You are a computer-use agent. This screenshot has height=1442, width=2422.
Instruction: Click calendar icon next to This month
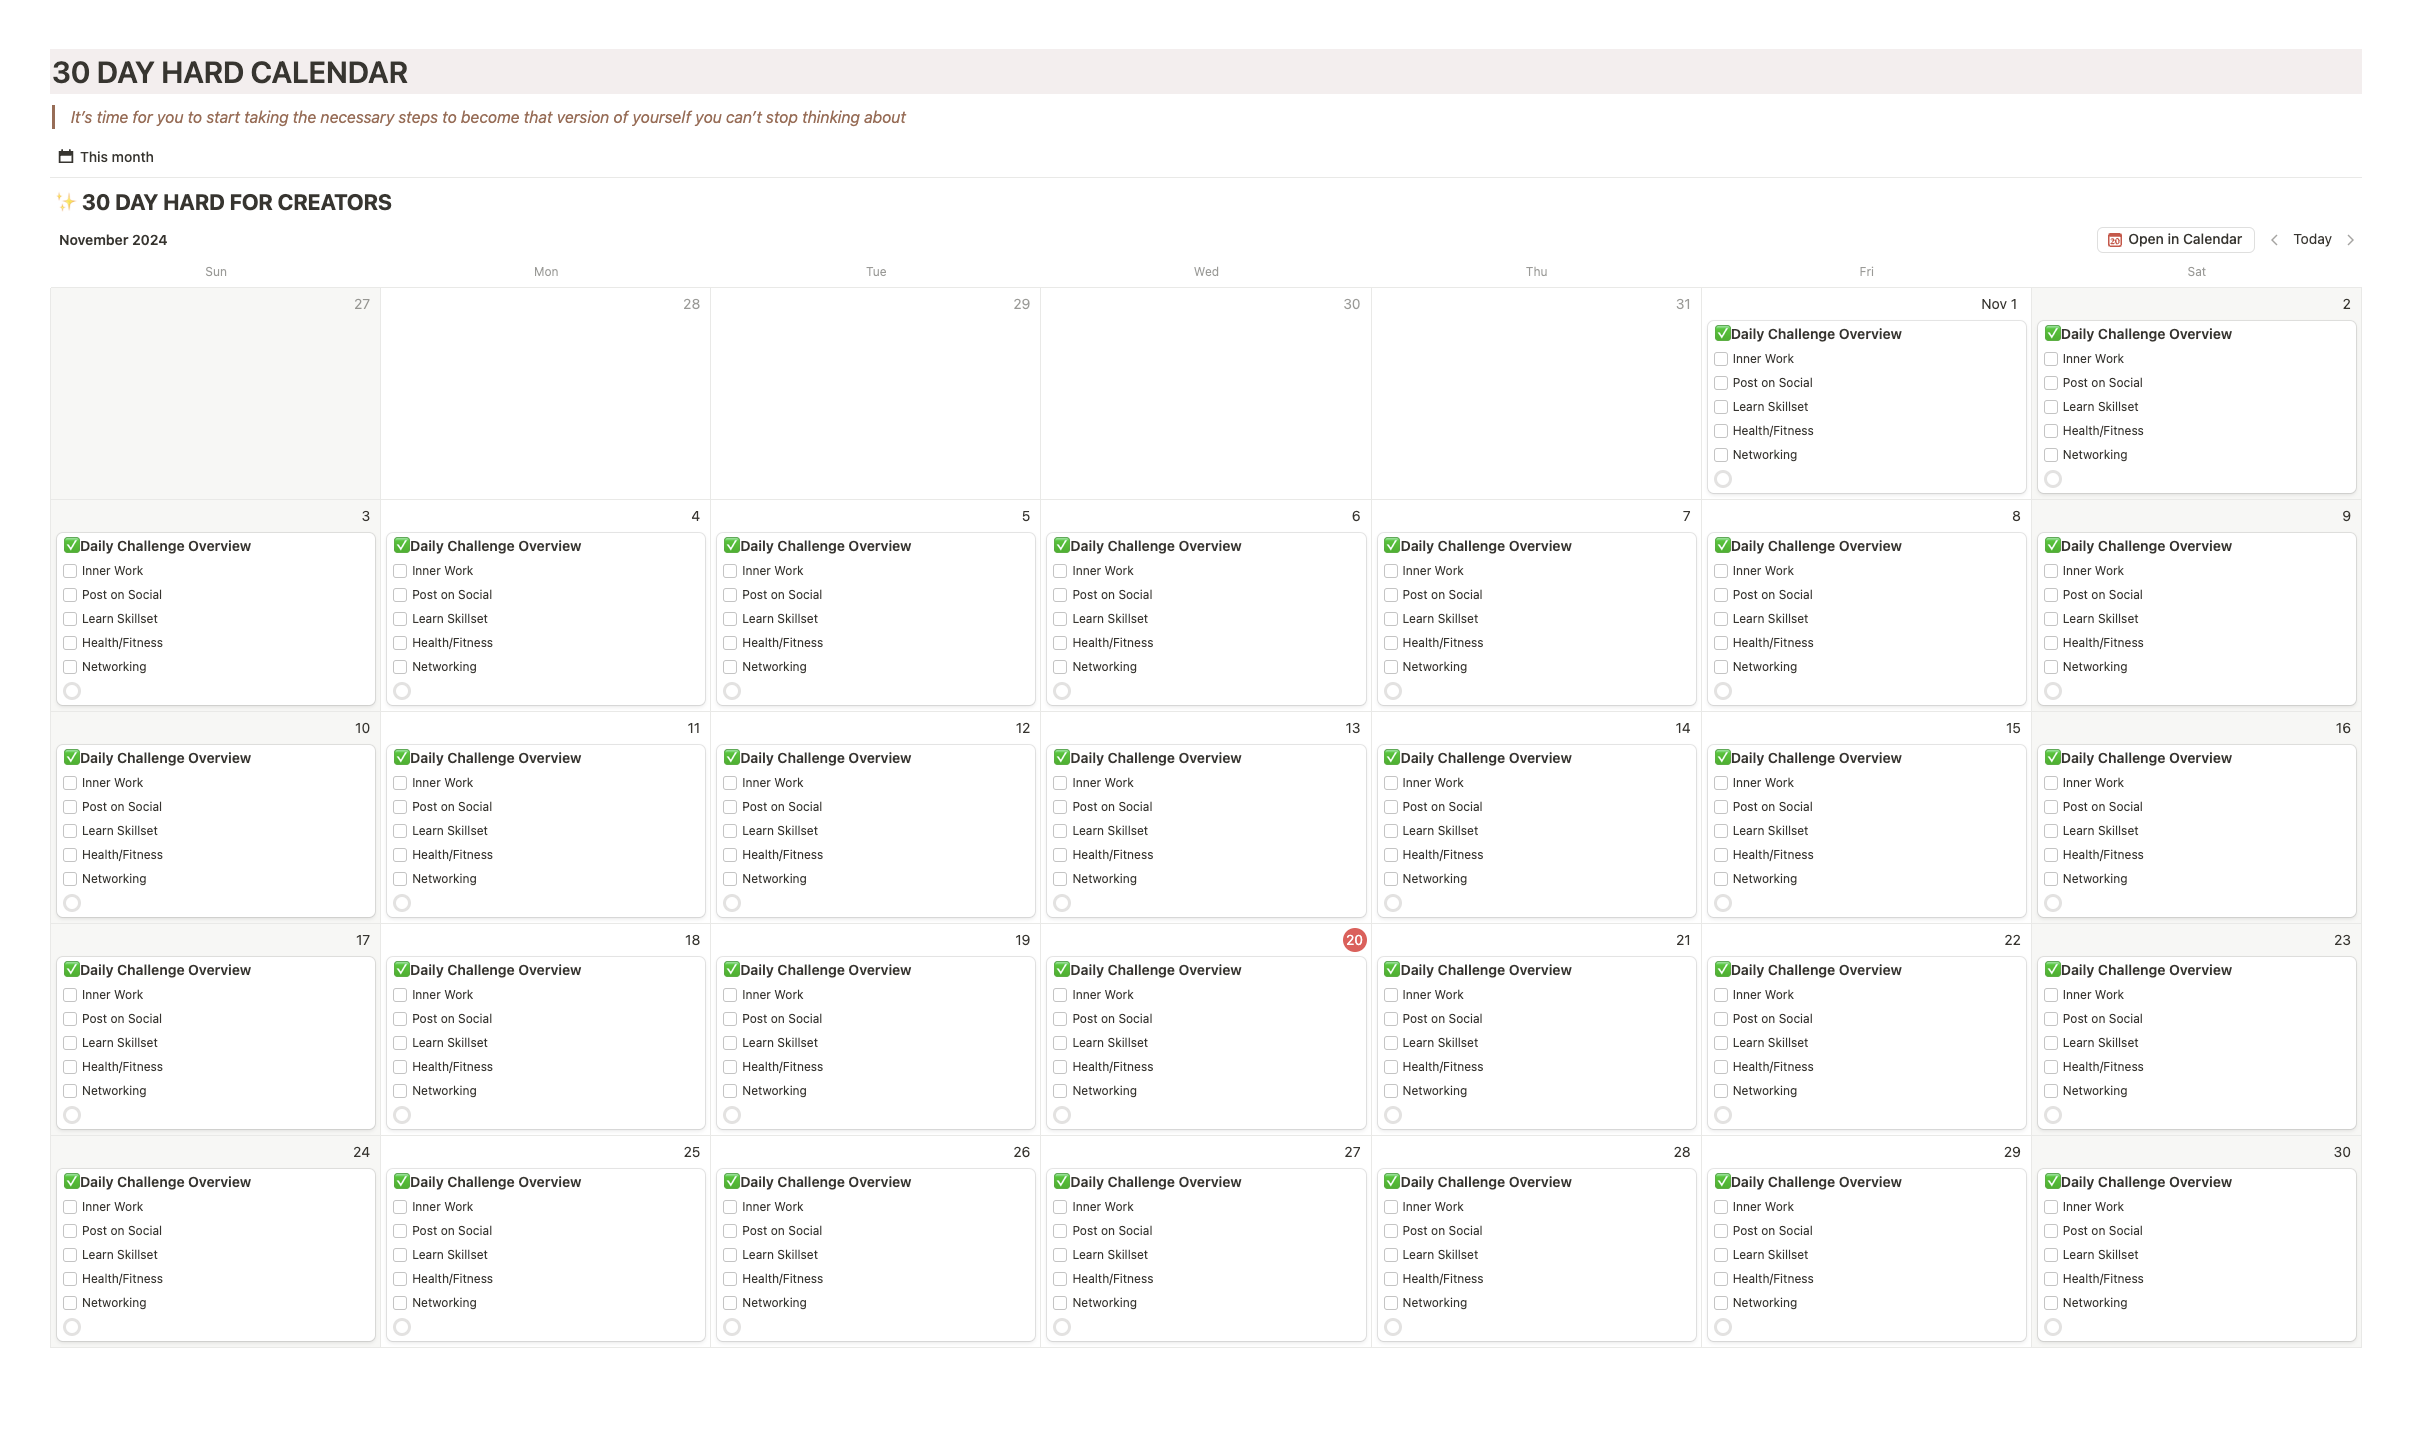click(66, 157)
